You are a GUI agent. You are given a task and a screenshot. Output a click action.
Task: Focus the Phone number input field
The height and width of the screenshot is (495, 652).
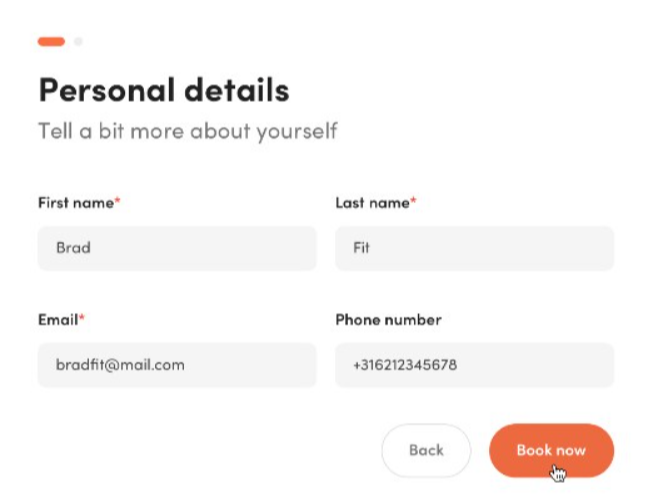coord(474,365)
